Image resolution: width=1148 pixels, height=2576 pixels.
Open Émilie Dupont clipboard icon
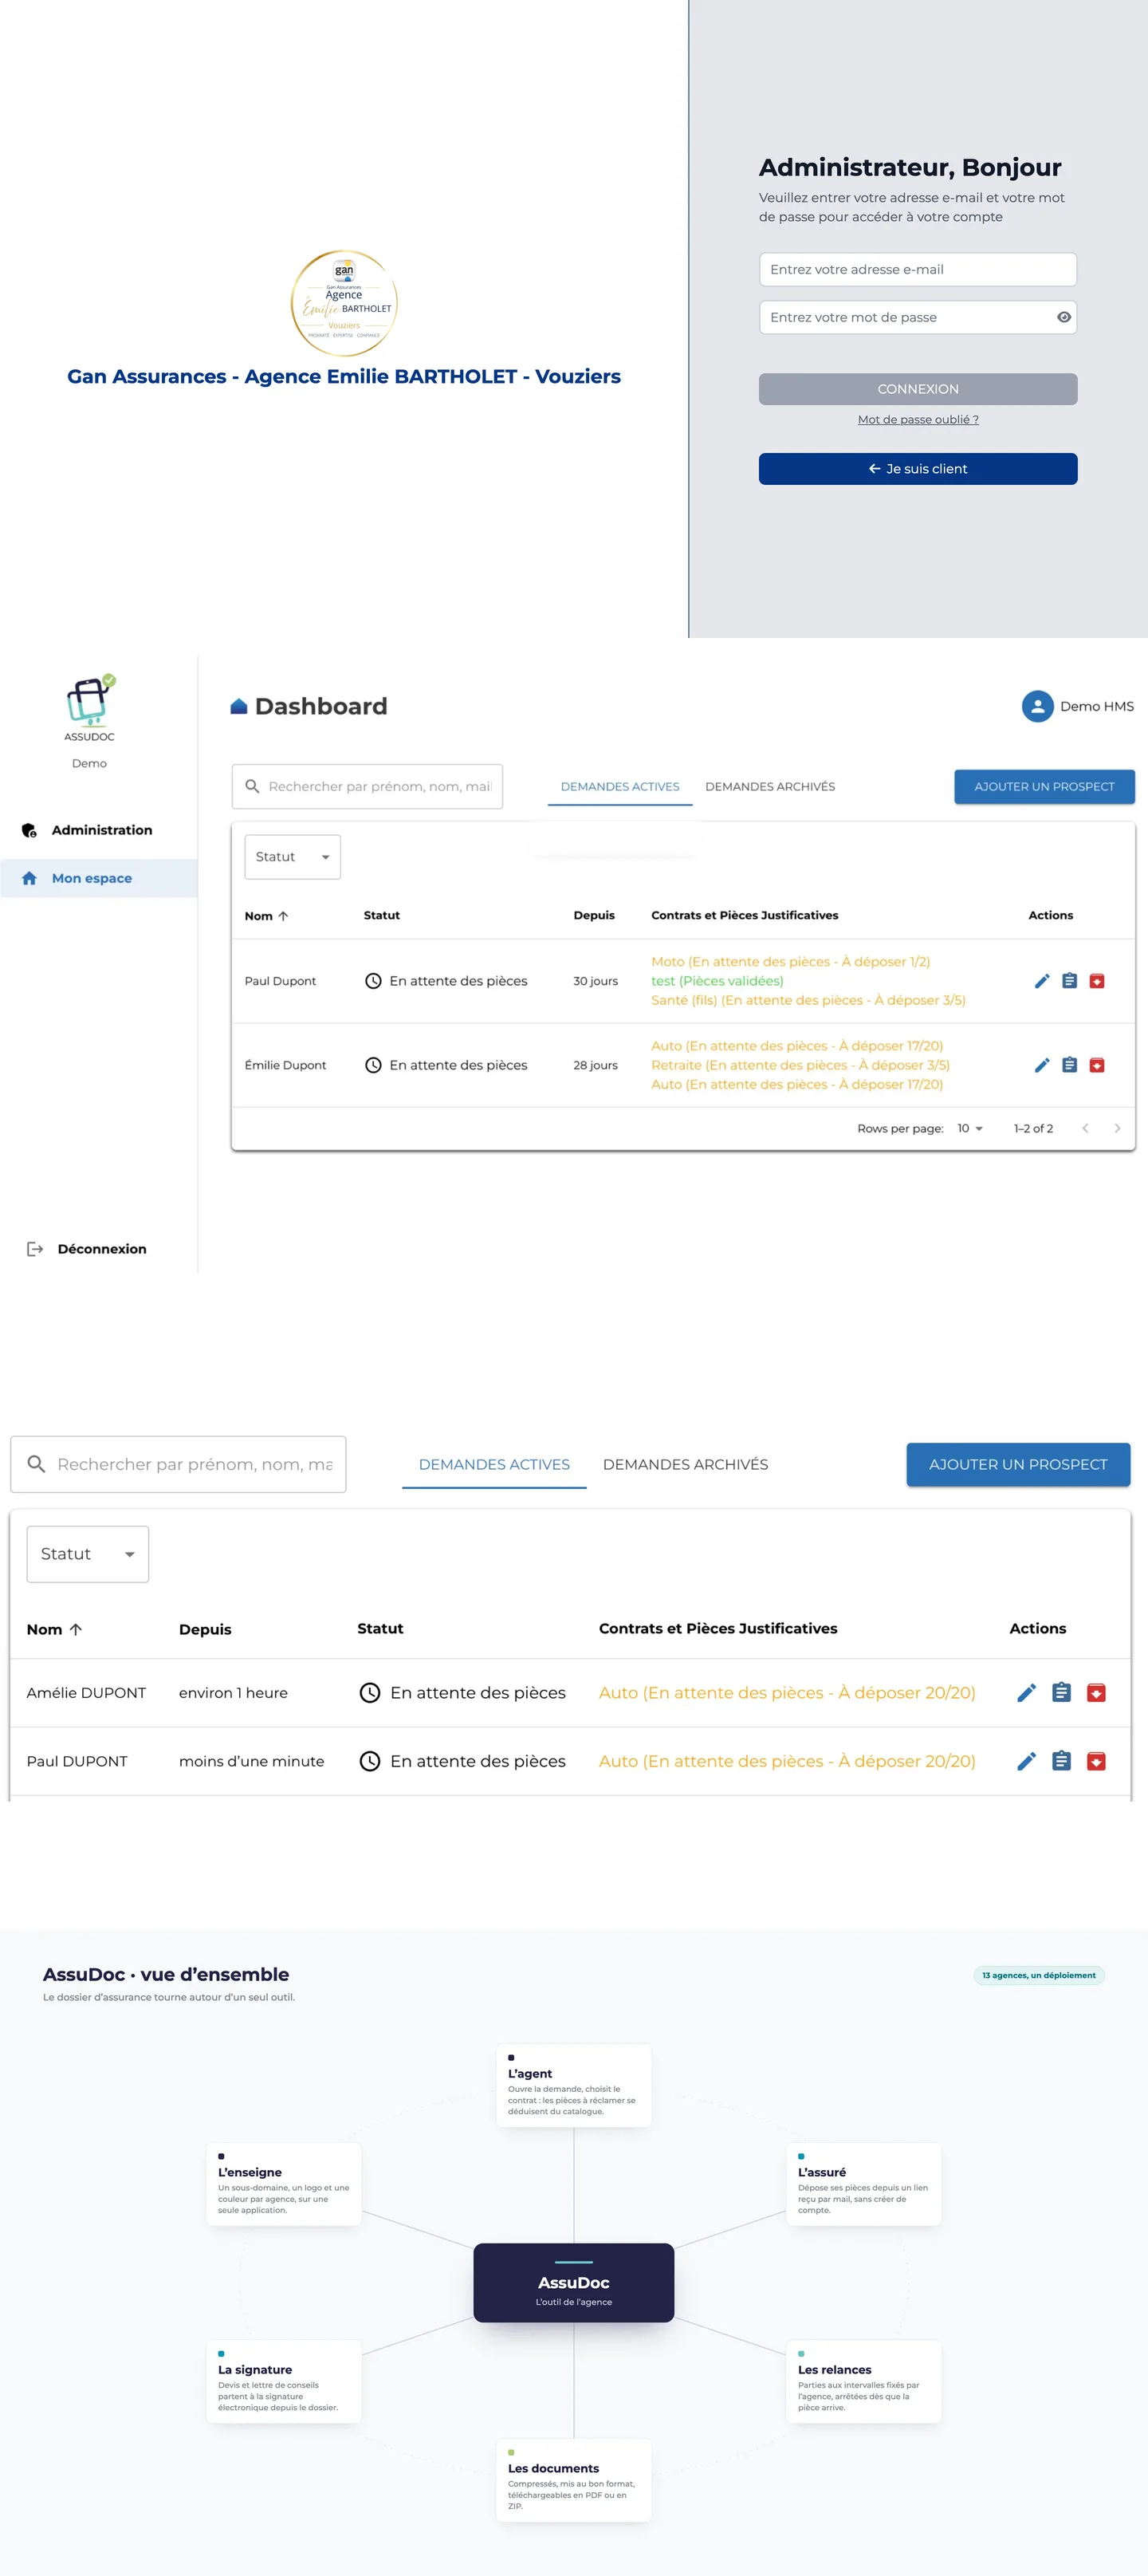1069,1065
